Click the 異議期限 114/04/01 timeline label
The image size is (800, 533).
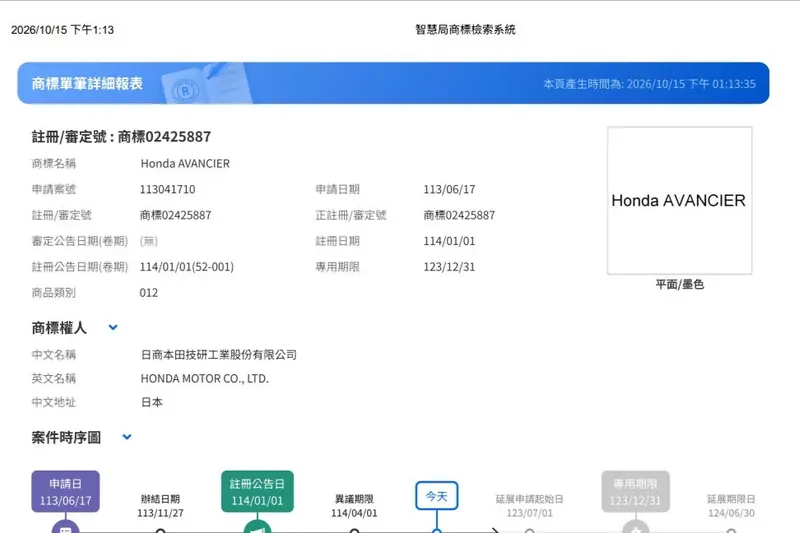(354, 506)
